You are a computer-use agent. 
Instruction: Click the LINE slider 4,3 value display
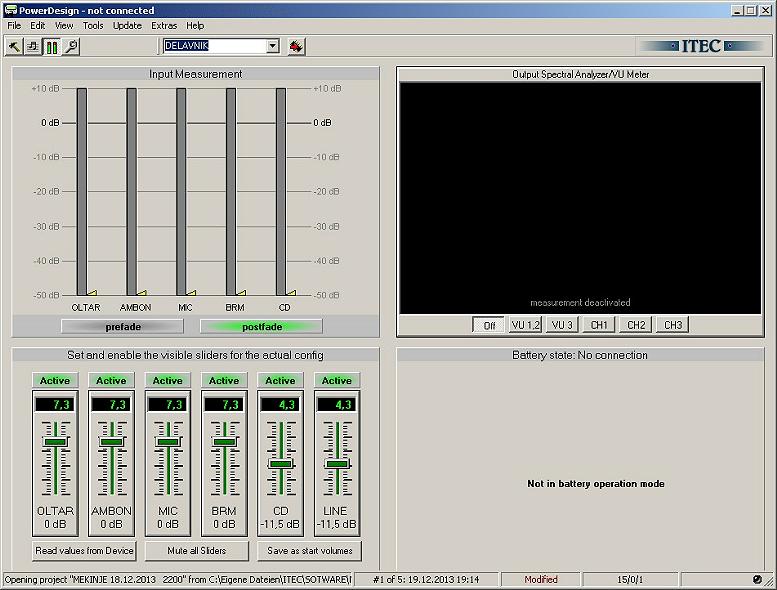(x=337, y=404)
